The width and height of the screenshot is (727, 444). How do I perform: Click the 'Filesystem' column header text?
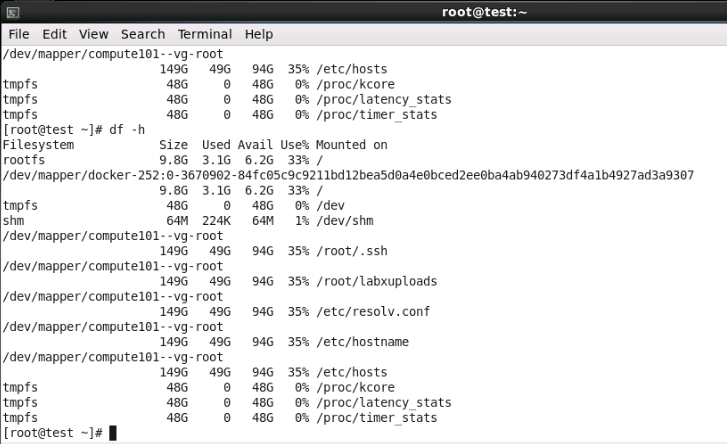(x=38, y=145)
